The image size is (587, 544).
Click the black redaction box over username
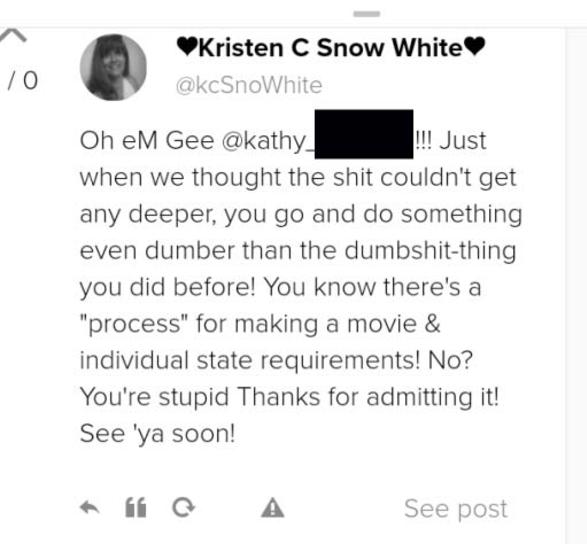pyautogui.click(x=364, y=134)
